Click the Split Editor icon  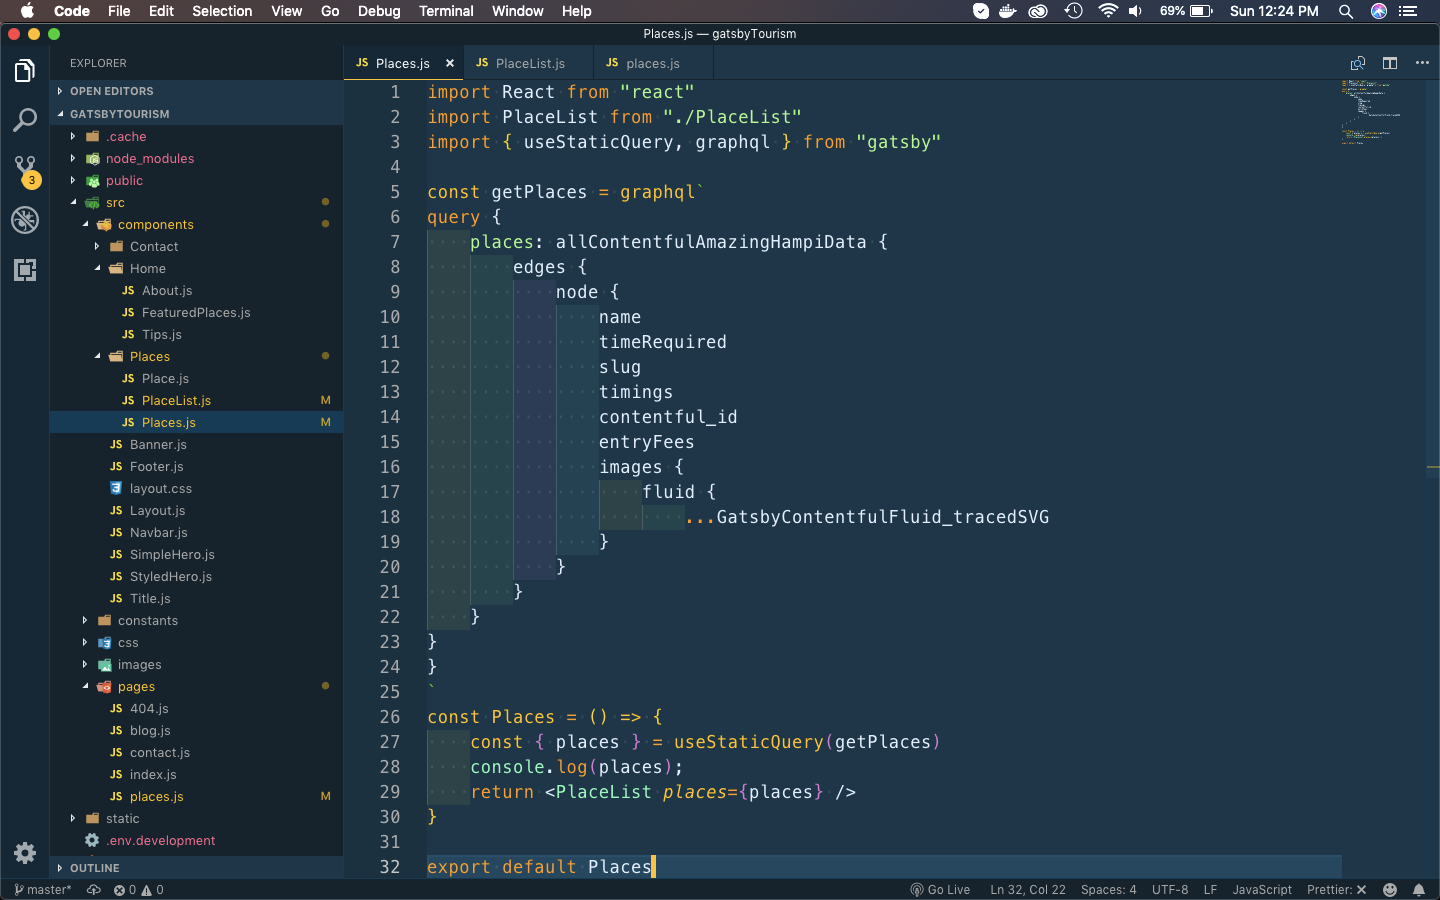pos(1390,63)
